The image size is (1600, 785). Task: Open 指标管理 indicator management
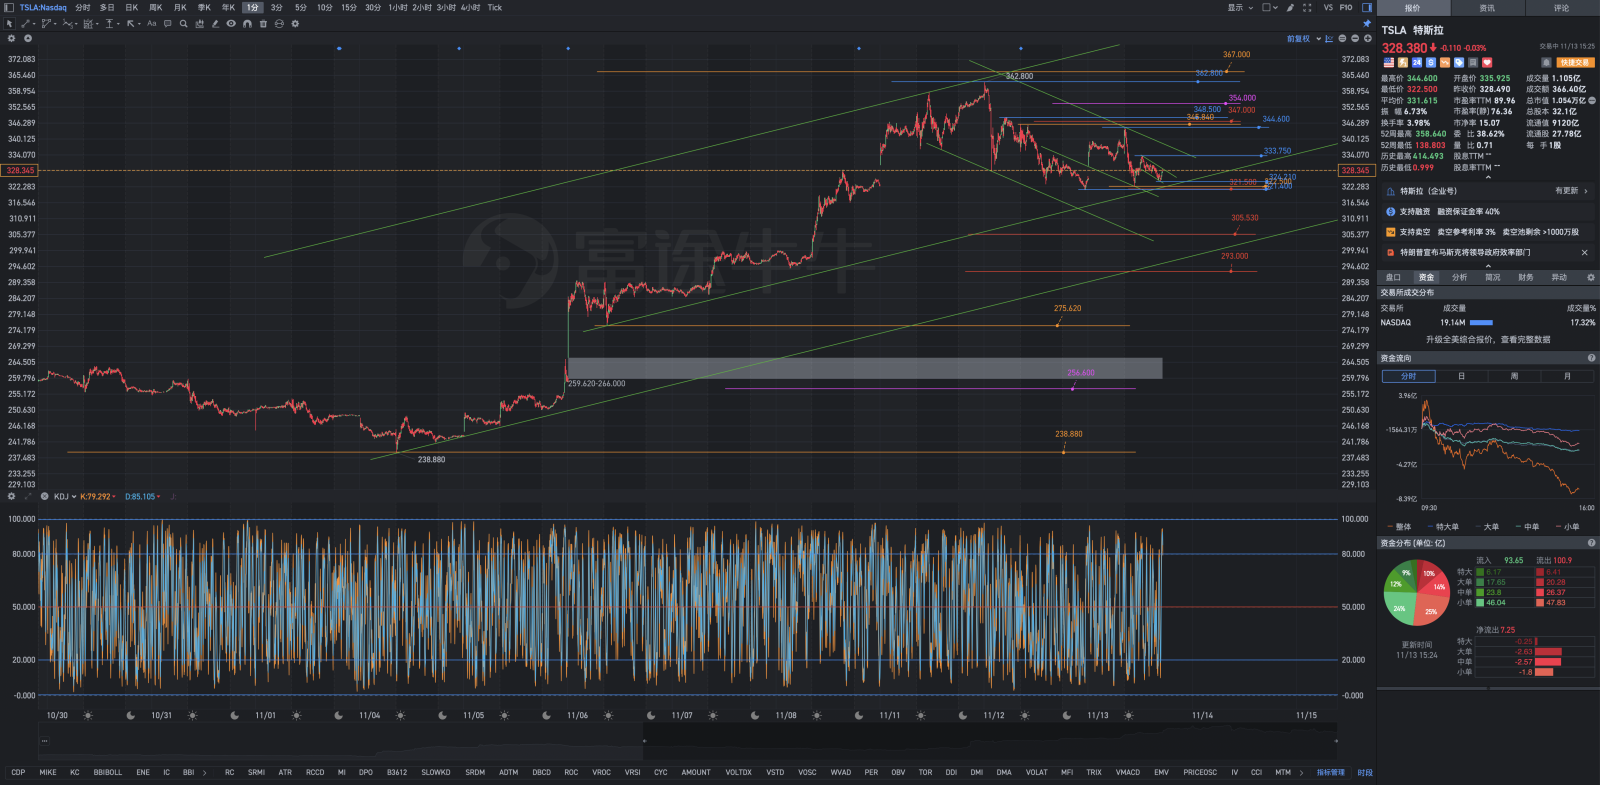click(1330, 772)
